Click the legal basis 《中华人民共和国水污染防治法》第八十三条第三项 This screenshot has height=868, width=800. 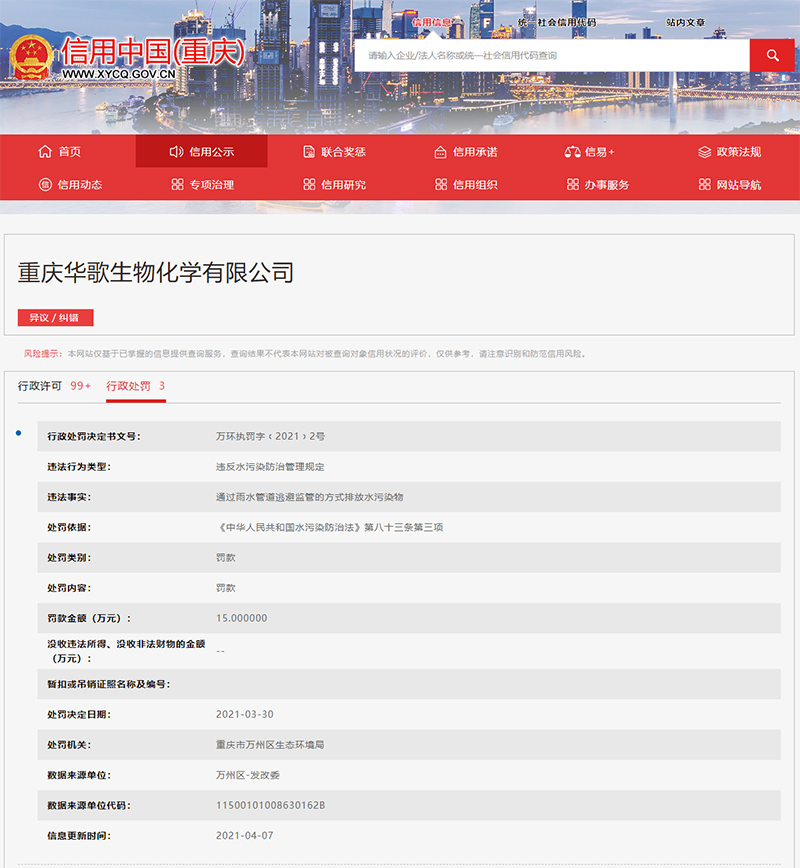point(329,527)
